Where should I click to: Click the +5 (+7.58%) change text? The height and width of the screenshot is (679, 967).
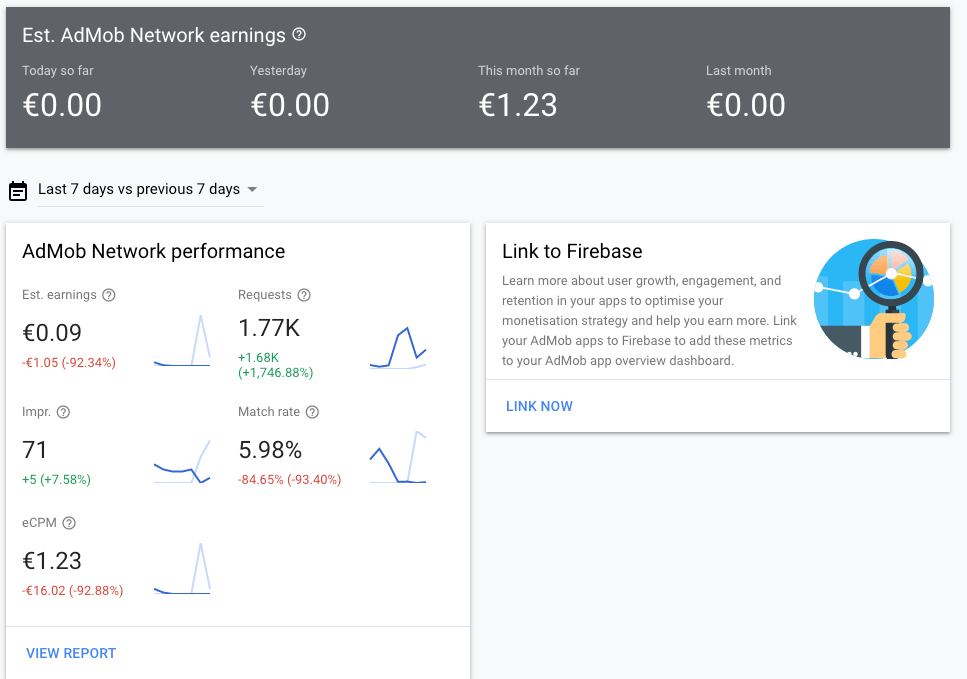(x=56, y=480)
